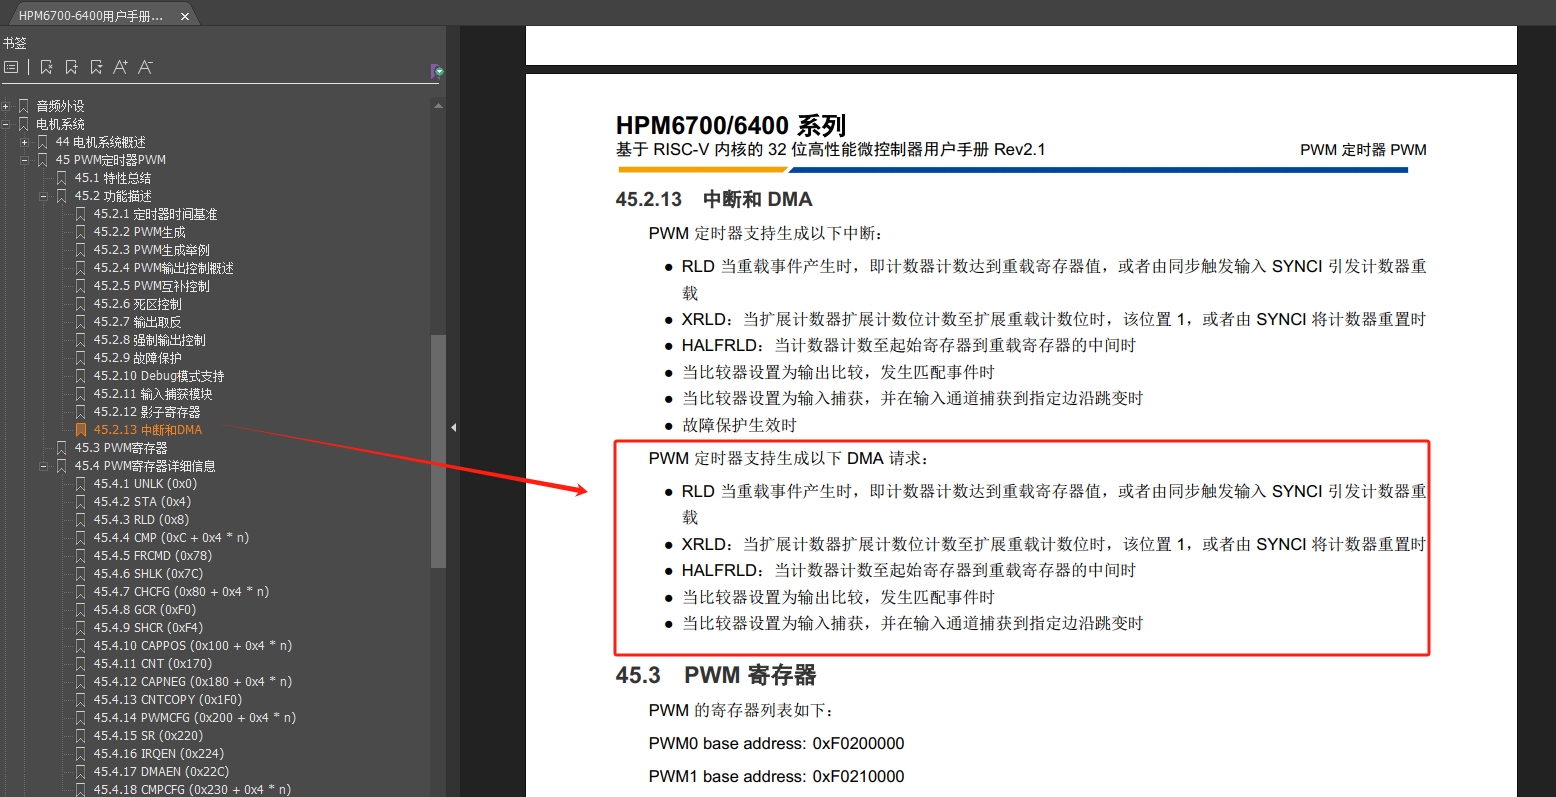Collapse the 电机系统 tree node
Screen dimensions: 1556x797
(x=8, y=123)
